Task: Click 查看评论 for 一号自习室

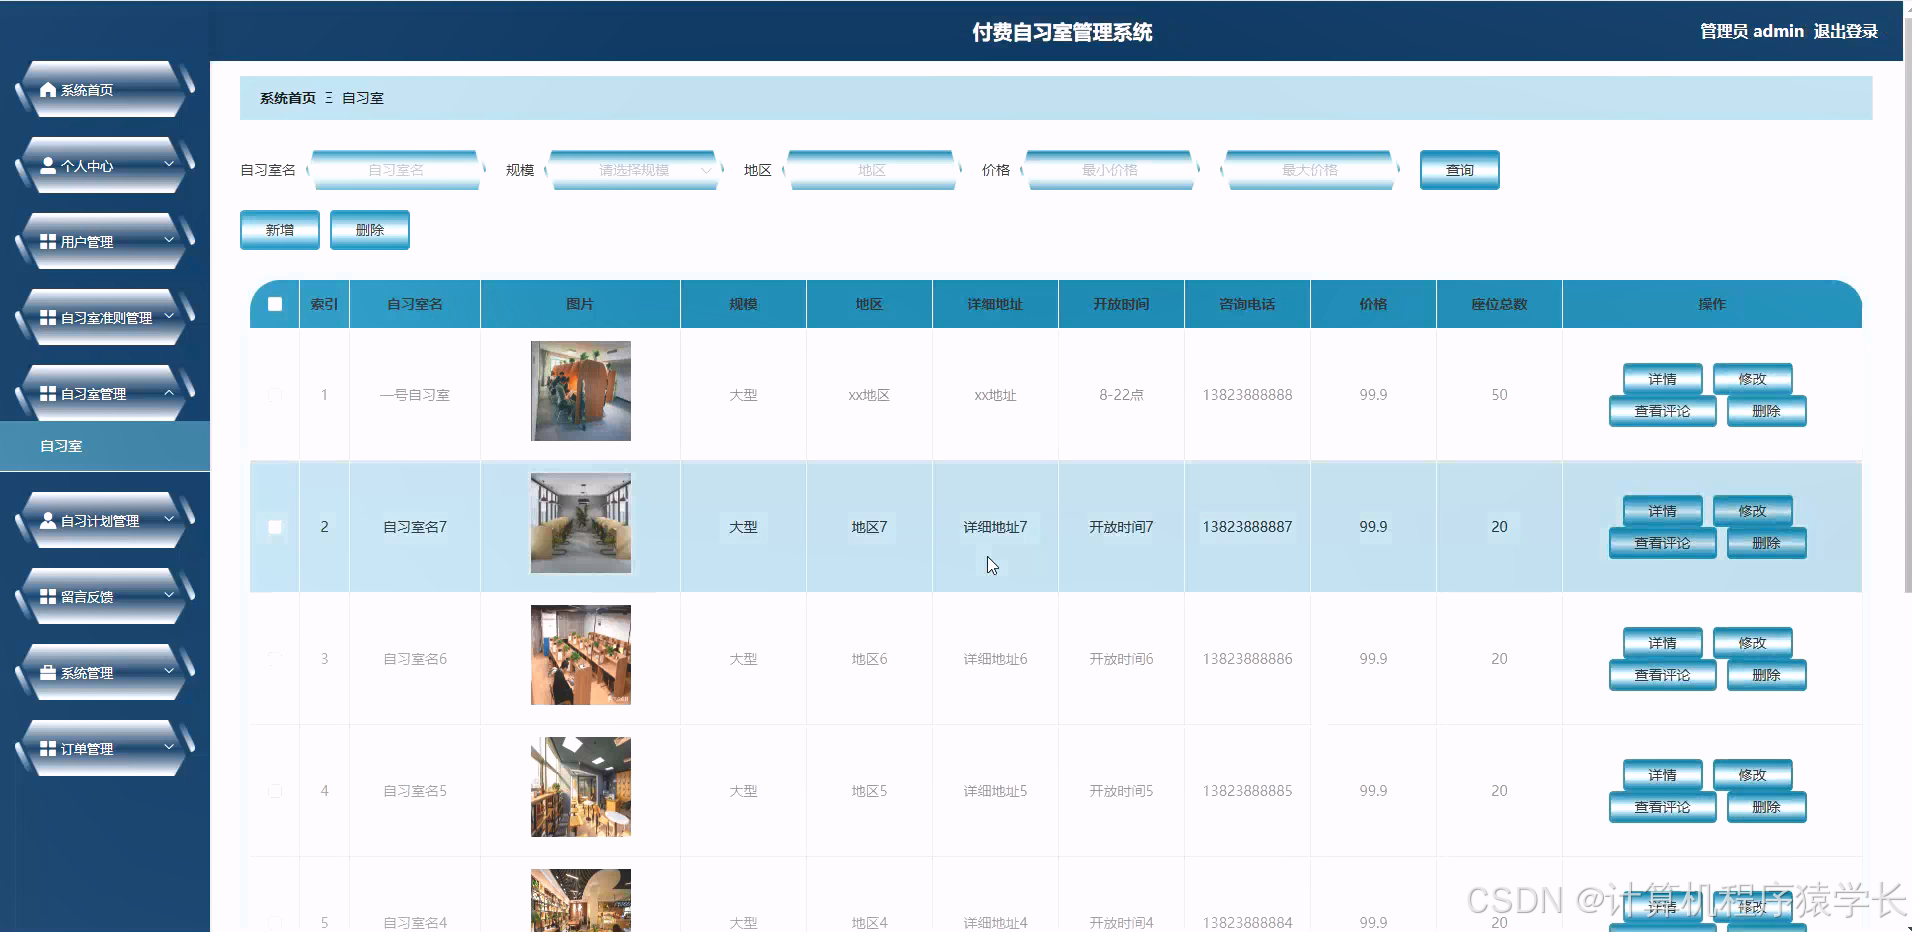Action: pos(1662,411)
